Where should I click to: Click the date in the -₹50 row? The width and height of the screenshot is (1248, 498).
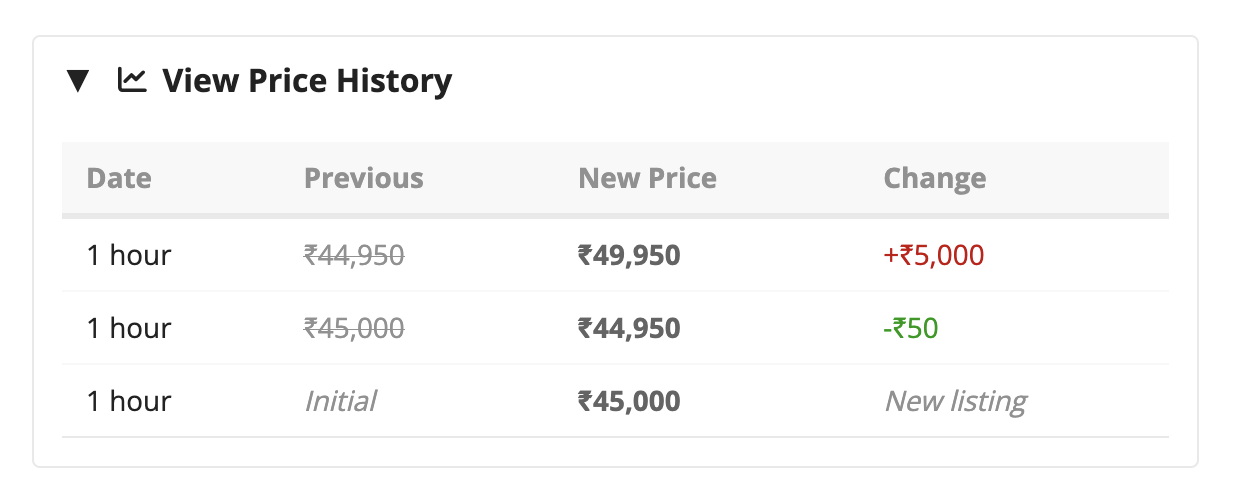pos(129,328)
